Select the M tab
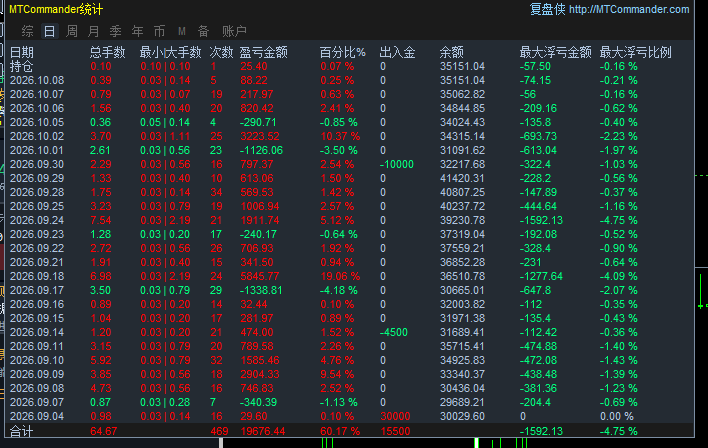Image resolution: width=708 pixels, height=448 pixels. (x=182, y=31)
